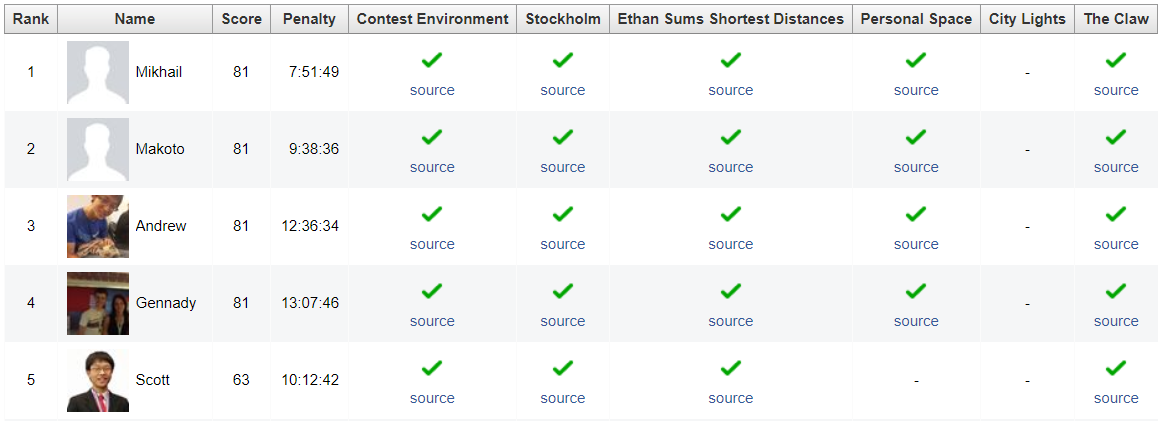Click Mikhail's green checkmark under The Claw
This screenshot has width=1162, height=421.
[x=1116, y=60]
